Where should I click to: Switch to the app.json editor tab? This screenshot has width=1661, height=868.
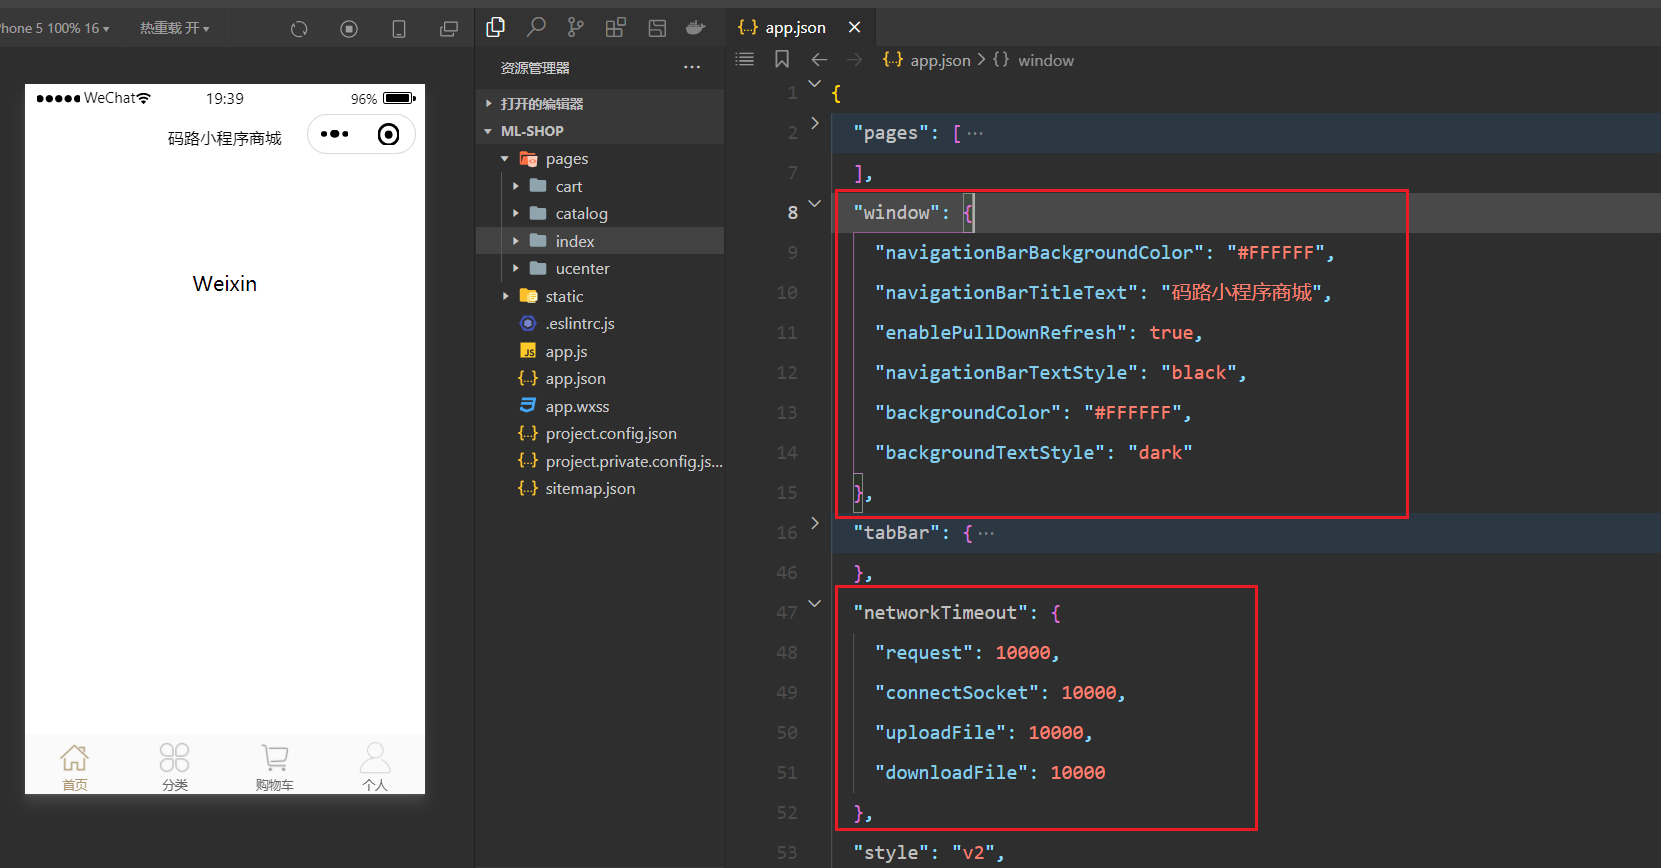pyautogui.click(x=795, y=28)
